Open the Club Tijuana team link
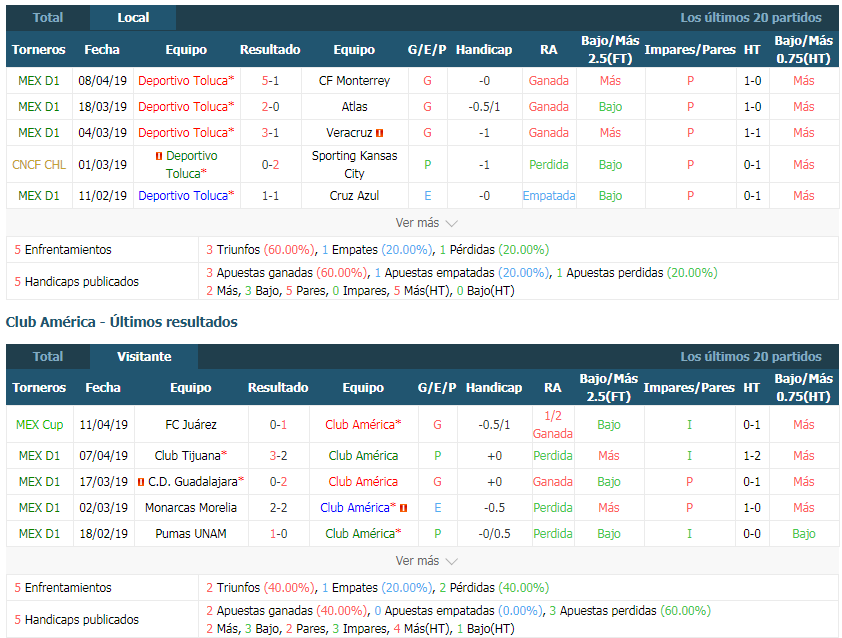 (x=187, y=456)
